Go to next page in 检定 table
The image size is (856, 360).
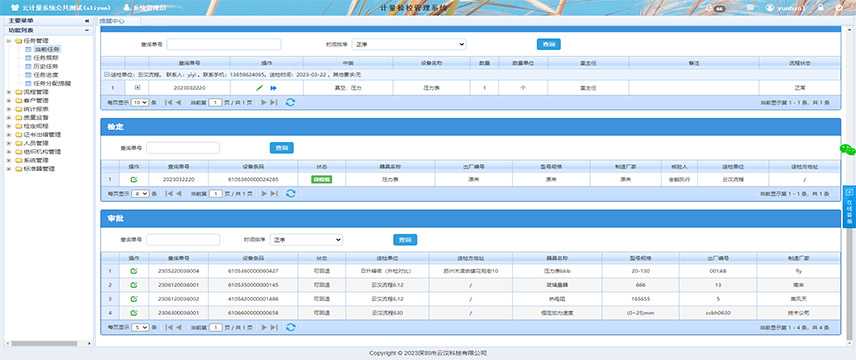(x=264, y=193)
